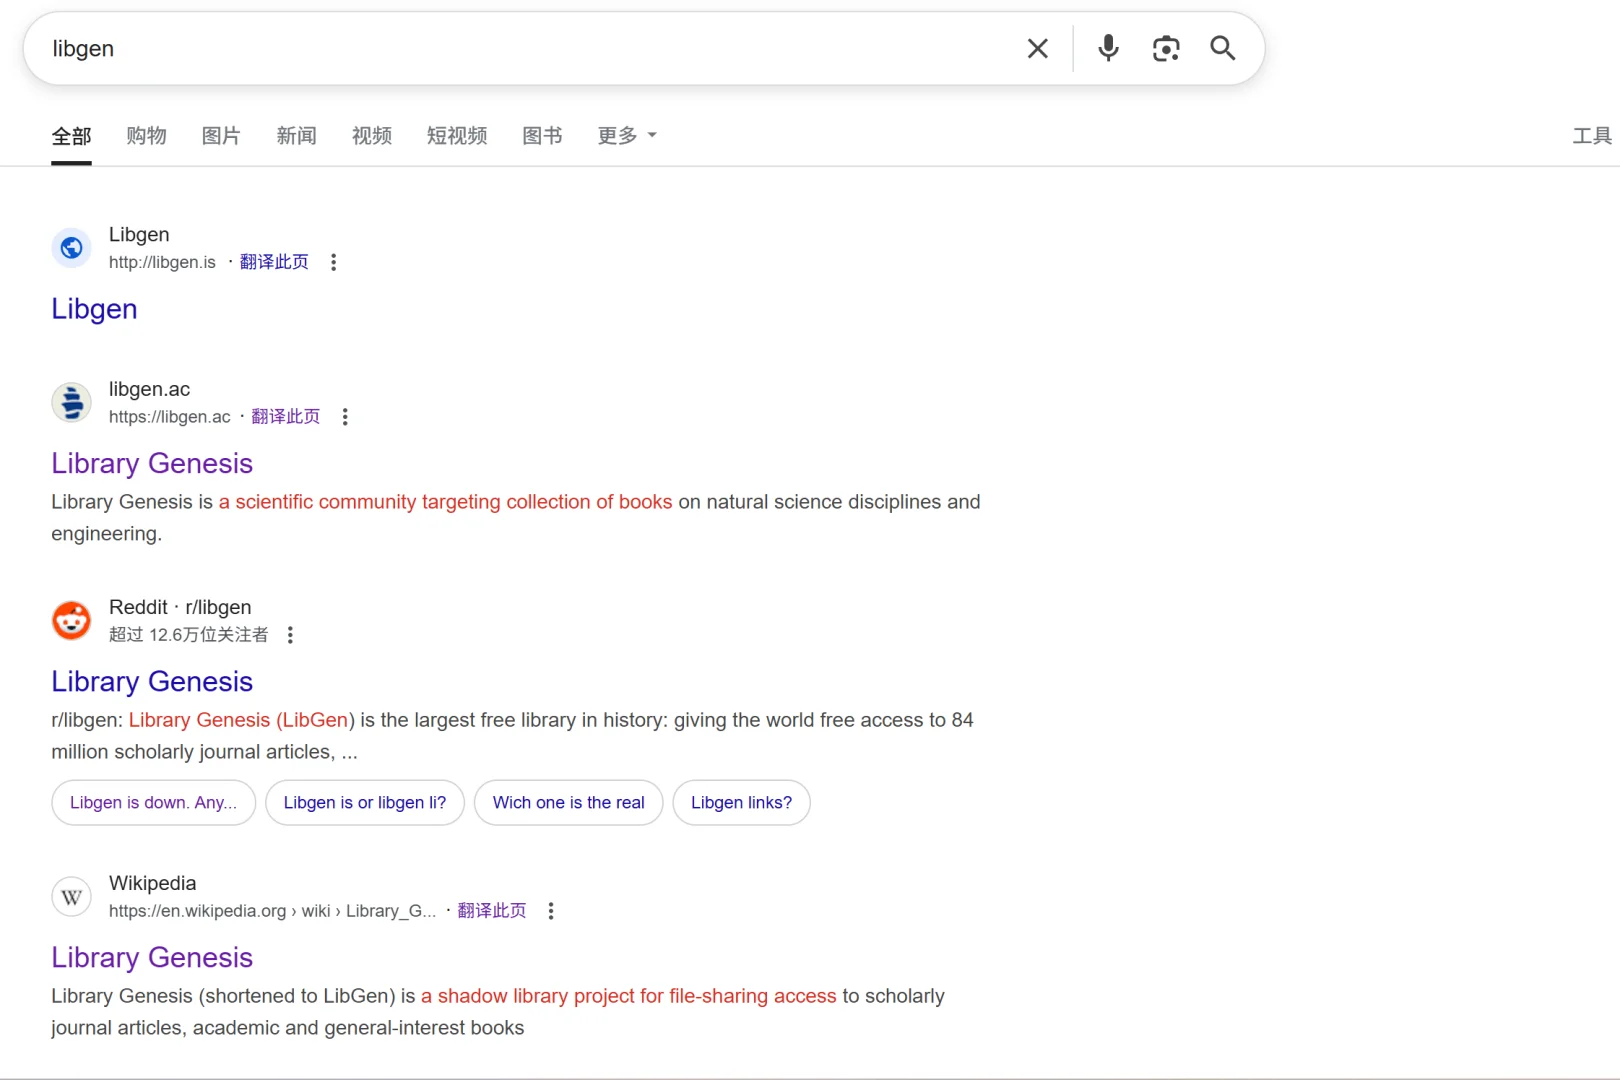Click the http://libgen.is URL text
The height and width of the screenshot is (1080, 1620).
162,262
